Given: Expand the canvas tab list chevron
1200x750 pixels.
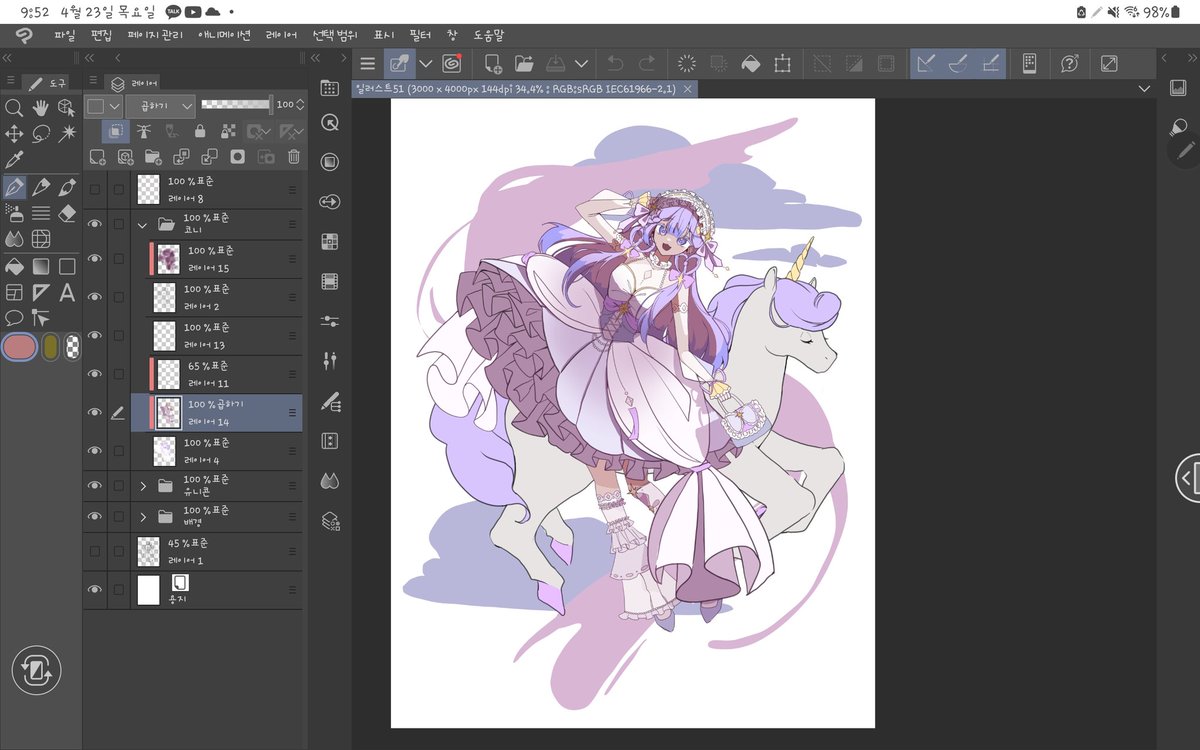Looking at the screenshot, I should pyautogui.click(x=1144, y=89).
